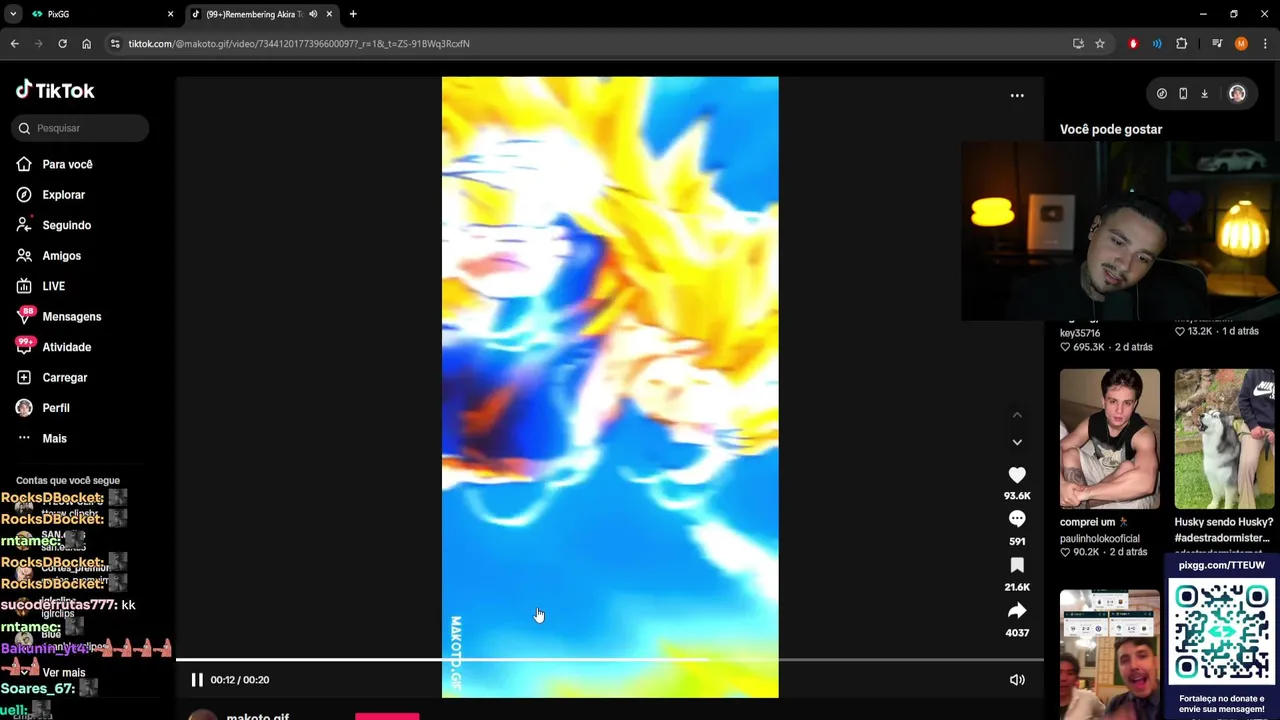Screen dimensions: 1280x720
Task: Open paulinholokooficial video thumbnail
Action: point(1110,439)
